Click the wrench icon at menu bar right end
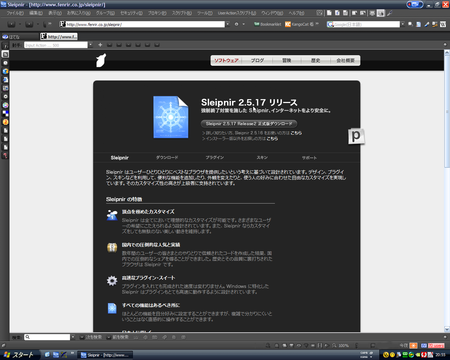The height and width of the screenshot is (360, 450). [389, 13]
